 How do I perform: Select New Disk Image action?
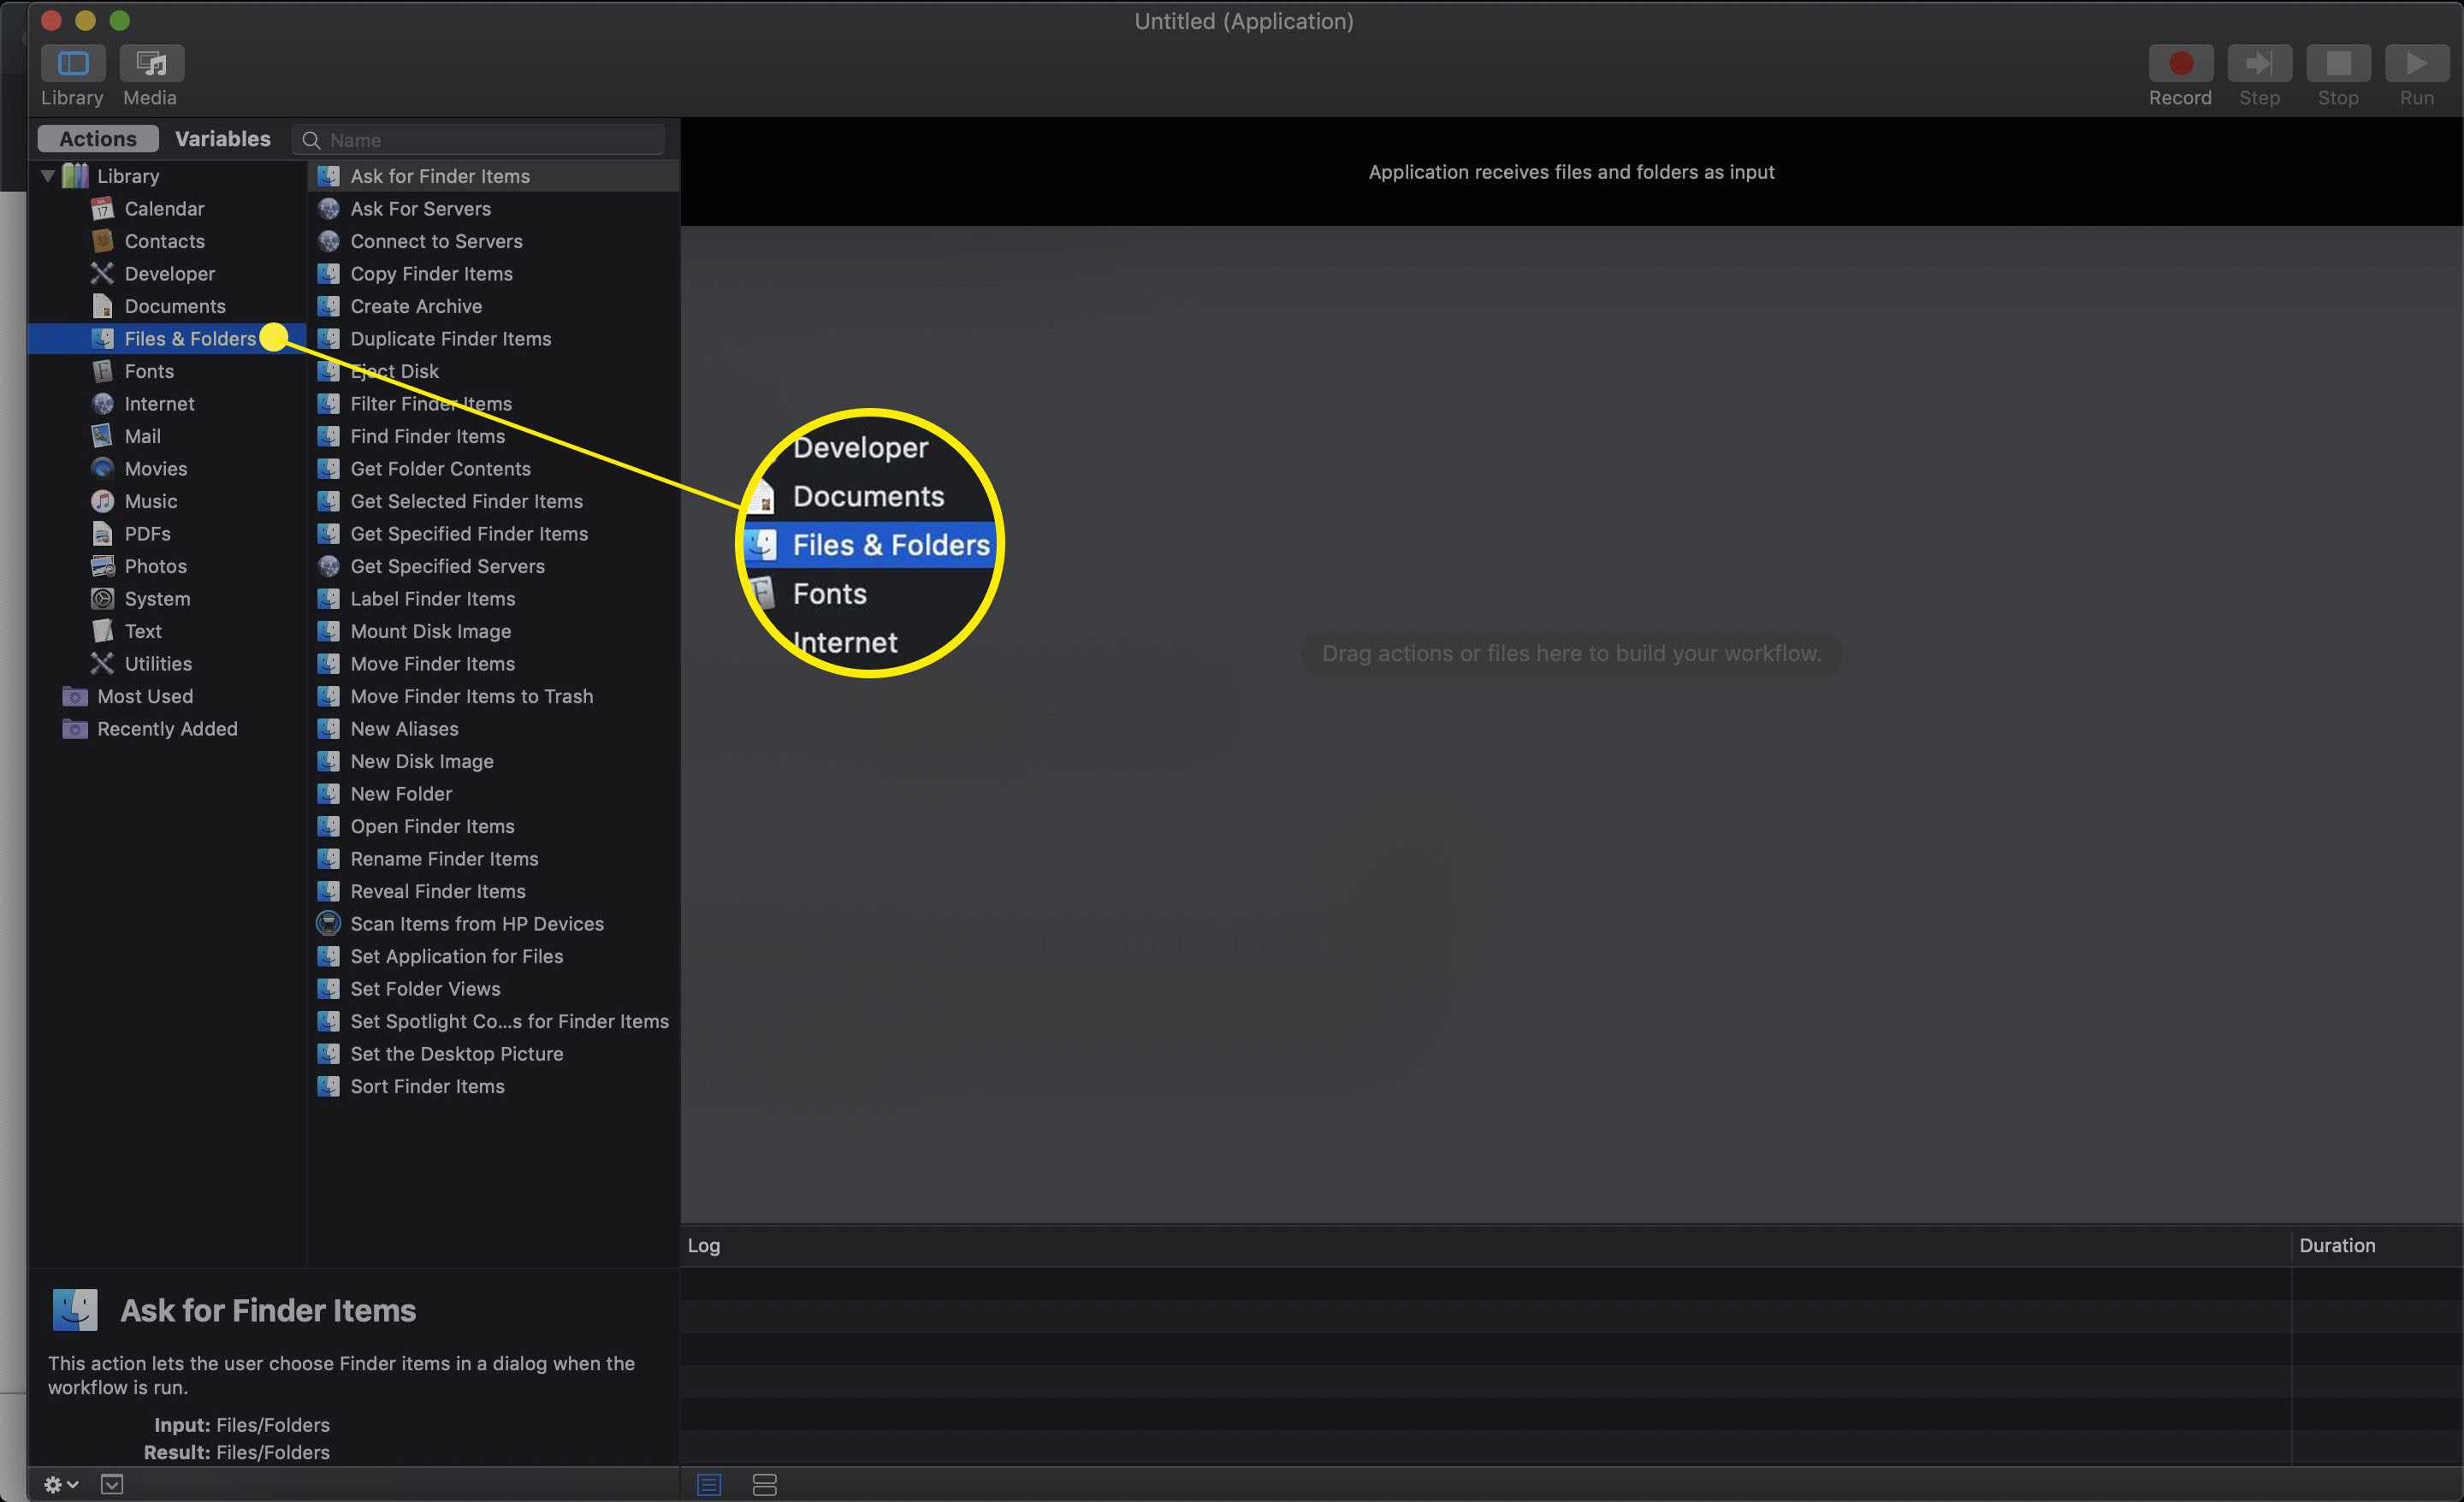pos(494,761)
